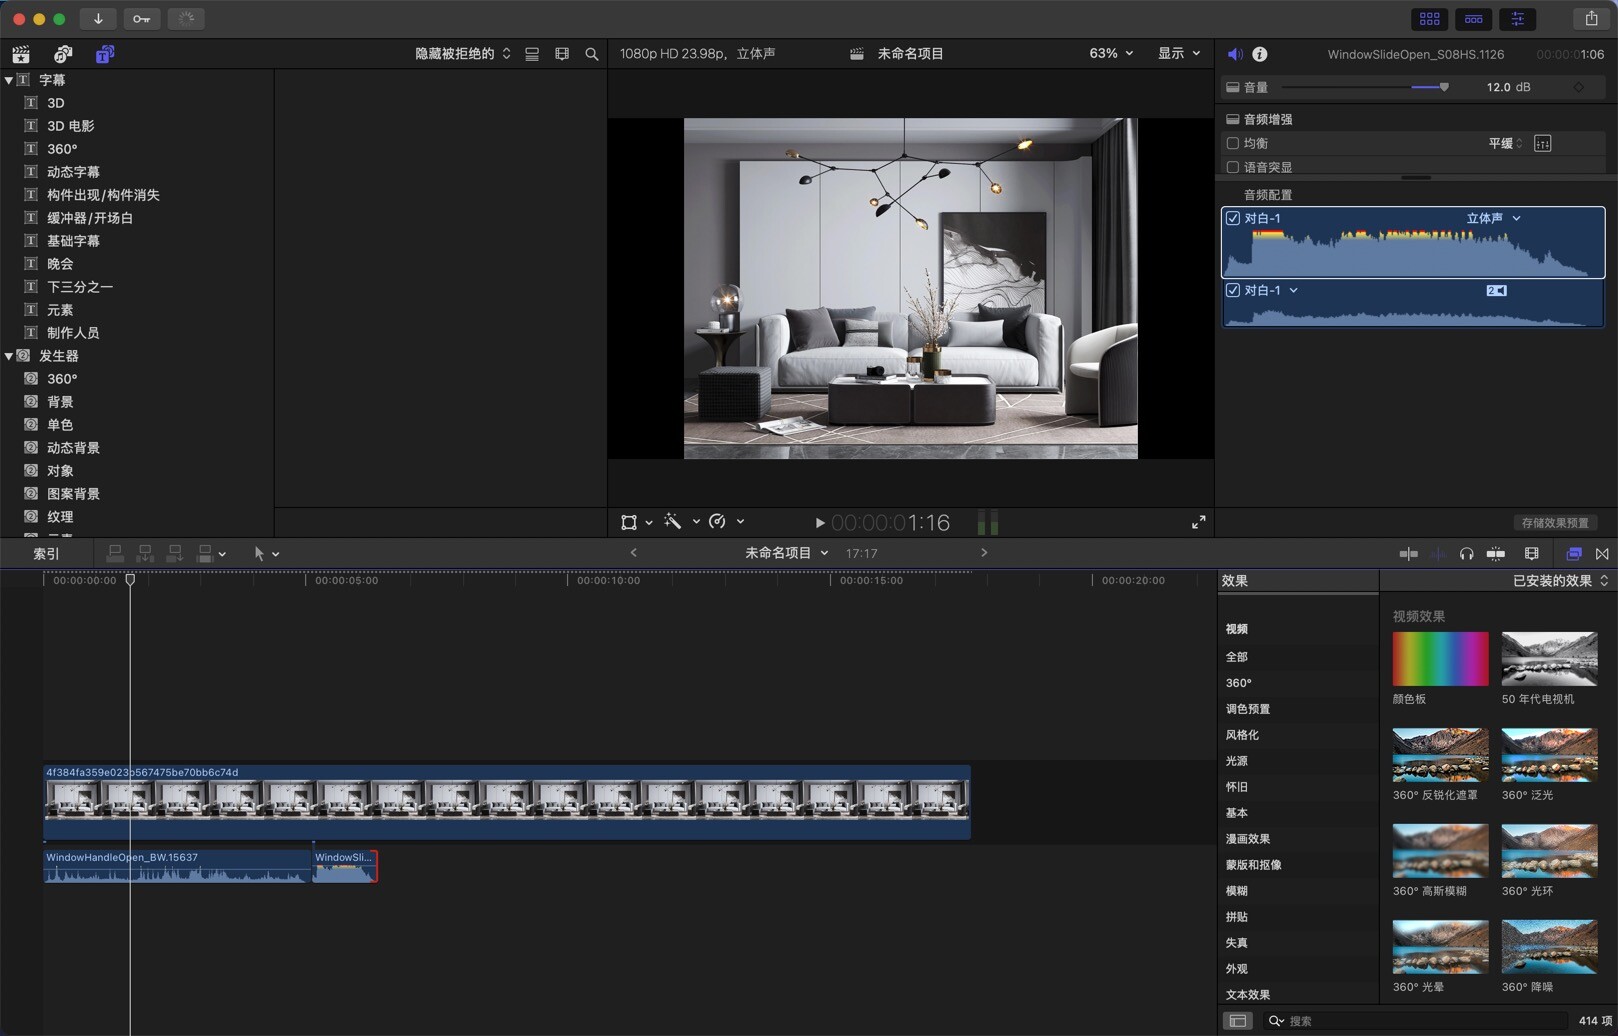Select 风格化 effects category

click(x=1242, y=735)
